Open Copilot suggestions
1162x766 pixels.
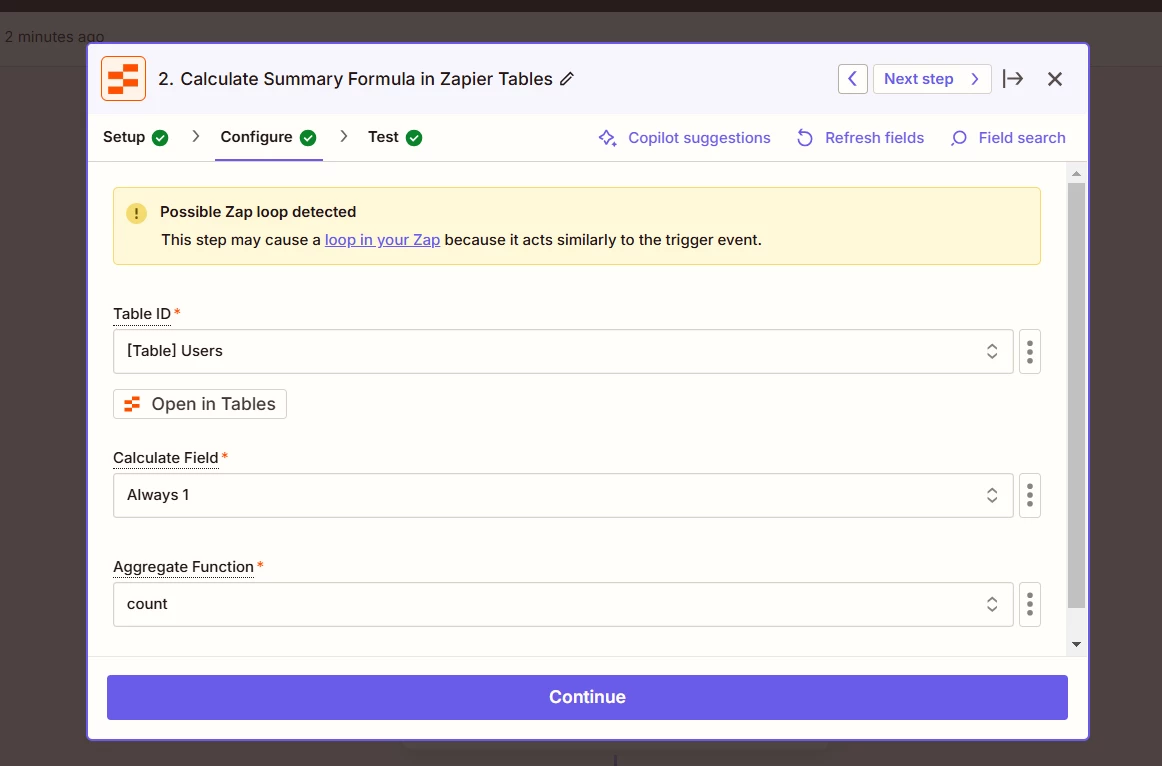(x=684, y=138)
